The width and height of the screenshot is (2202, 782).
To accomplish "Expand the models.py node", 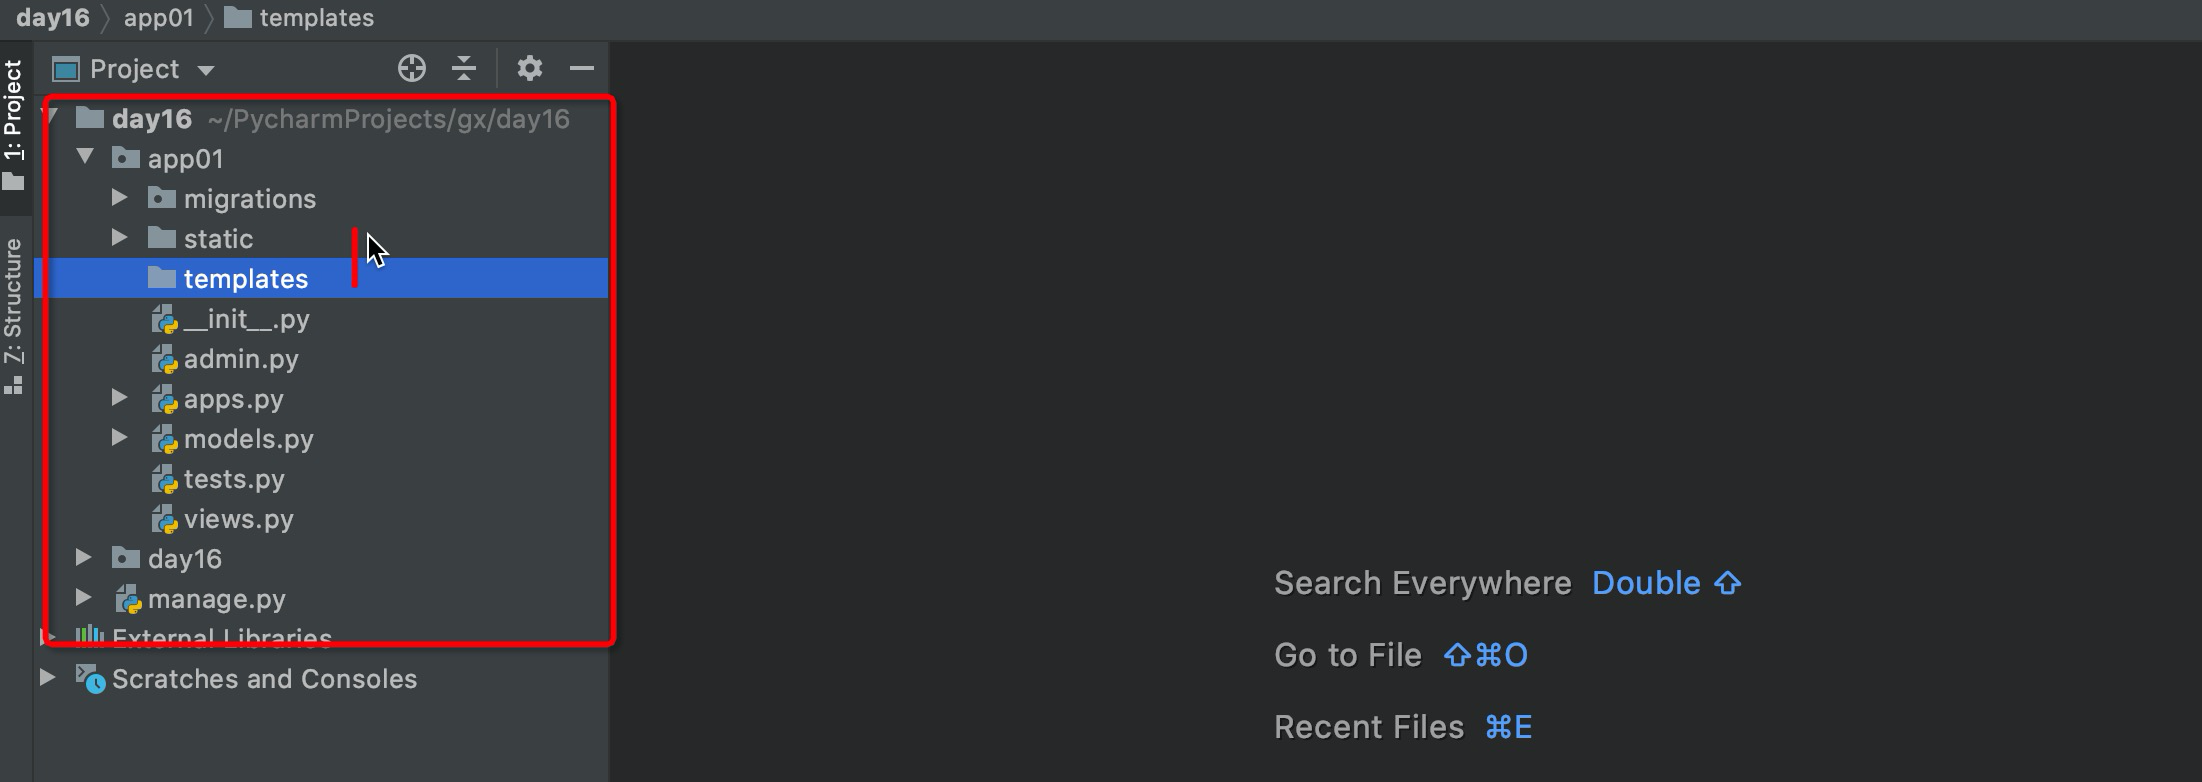I will click(x=119, y=438).
